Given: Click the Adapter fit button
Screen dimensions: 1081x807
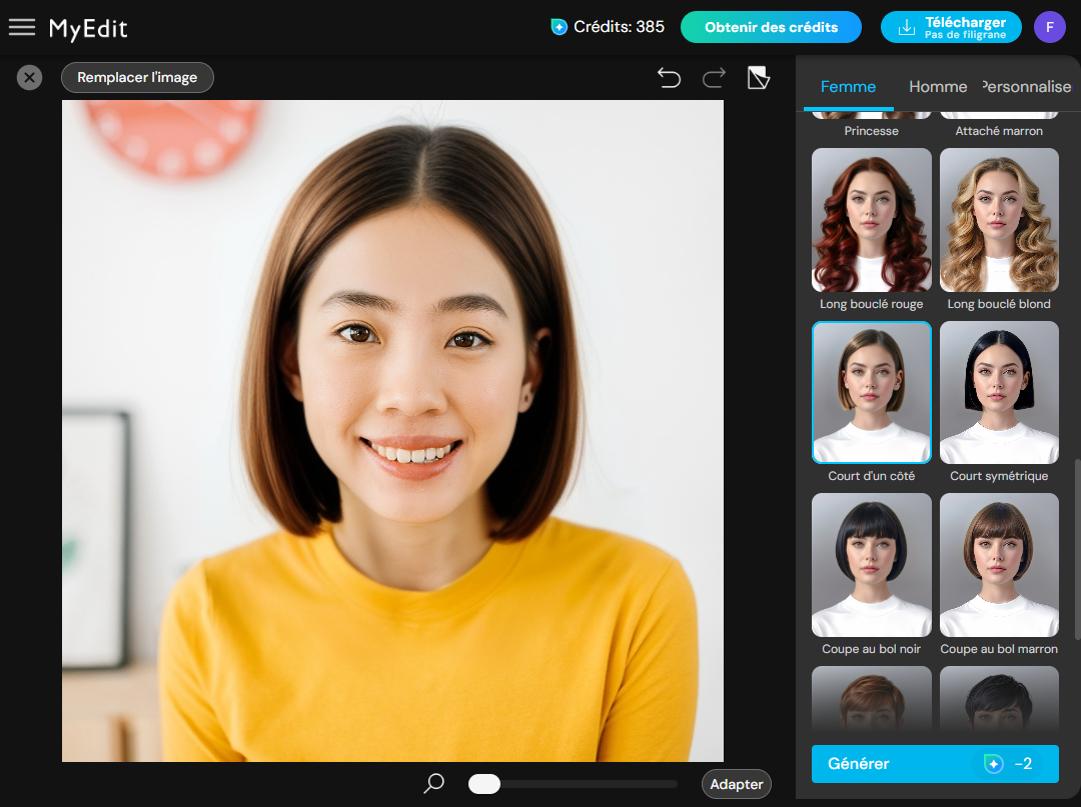Looking at the screenshot, I should click(x=736, y=784).
